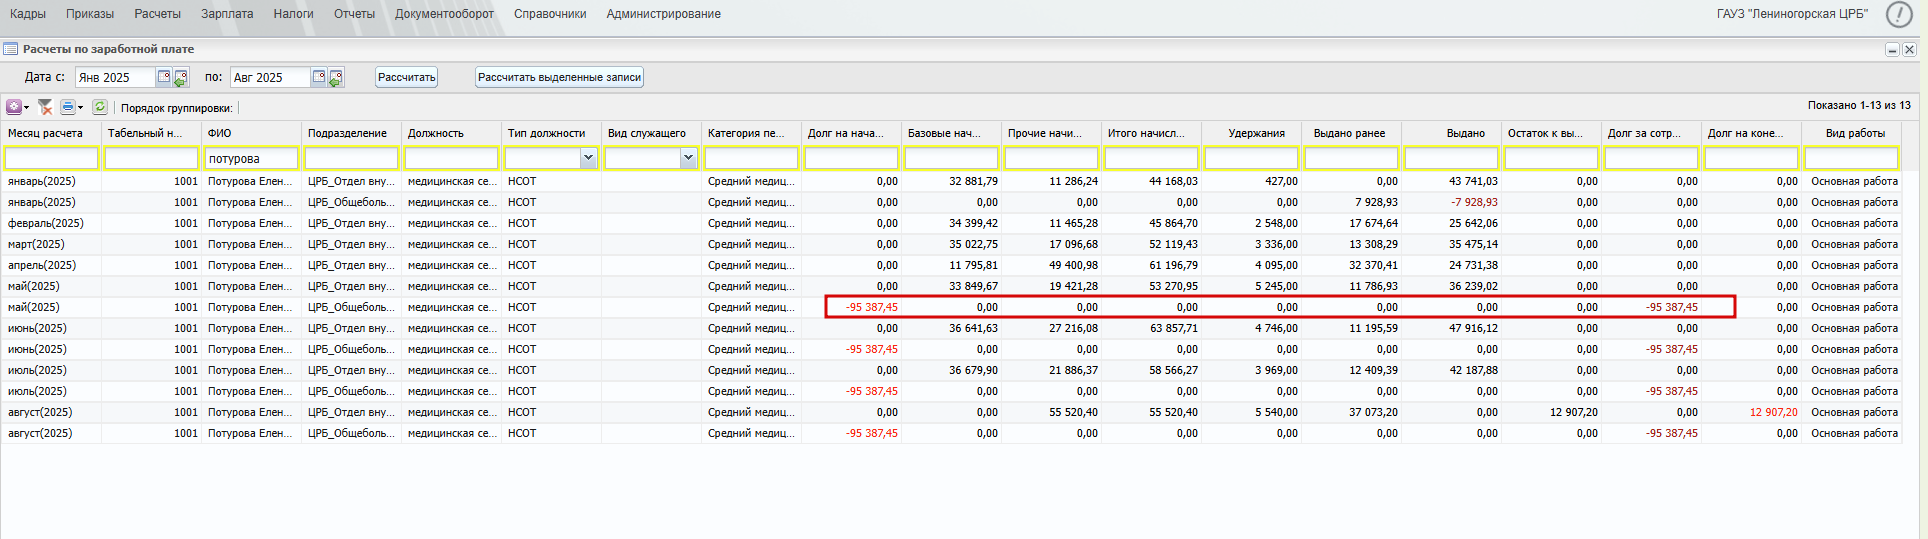The height and width of the screenshot is (539, 1928).
Task: Select the февраль(2025) row
Action: pos(951,223)
